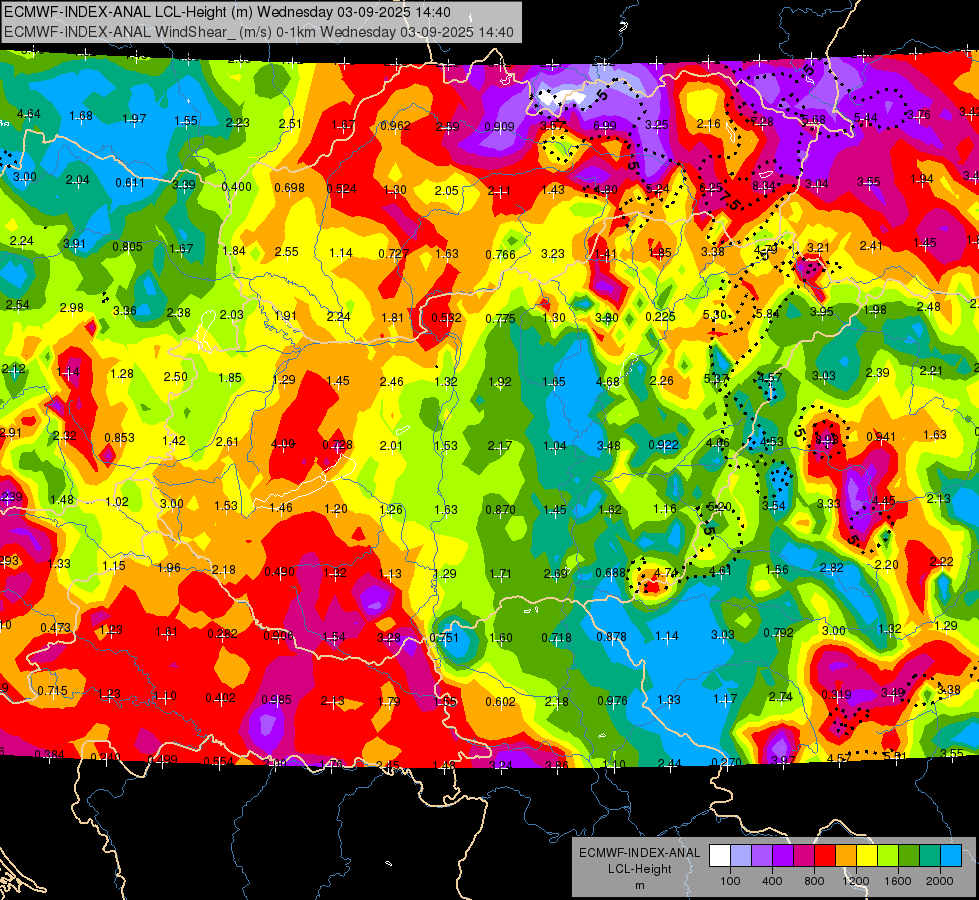
Task: Click the legend scale value 2000
Action: [940, 881]
